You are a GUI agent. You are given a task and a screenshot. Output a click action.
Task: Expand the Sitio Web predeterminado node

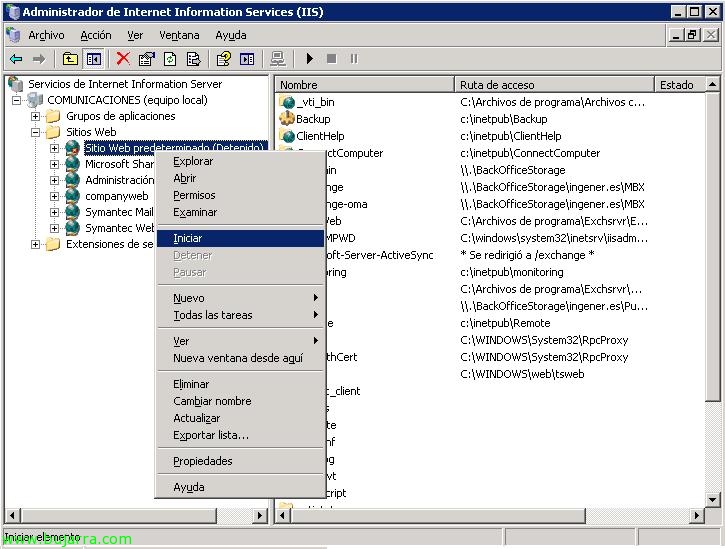(55, 148)
